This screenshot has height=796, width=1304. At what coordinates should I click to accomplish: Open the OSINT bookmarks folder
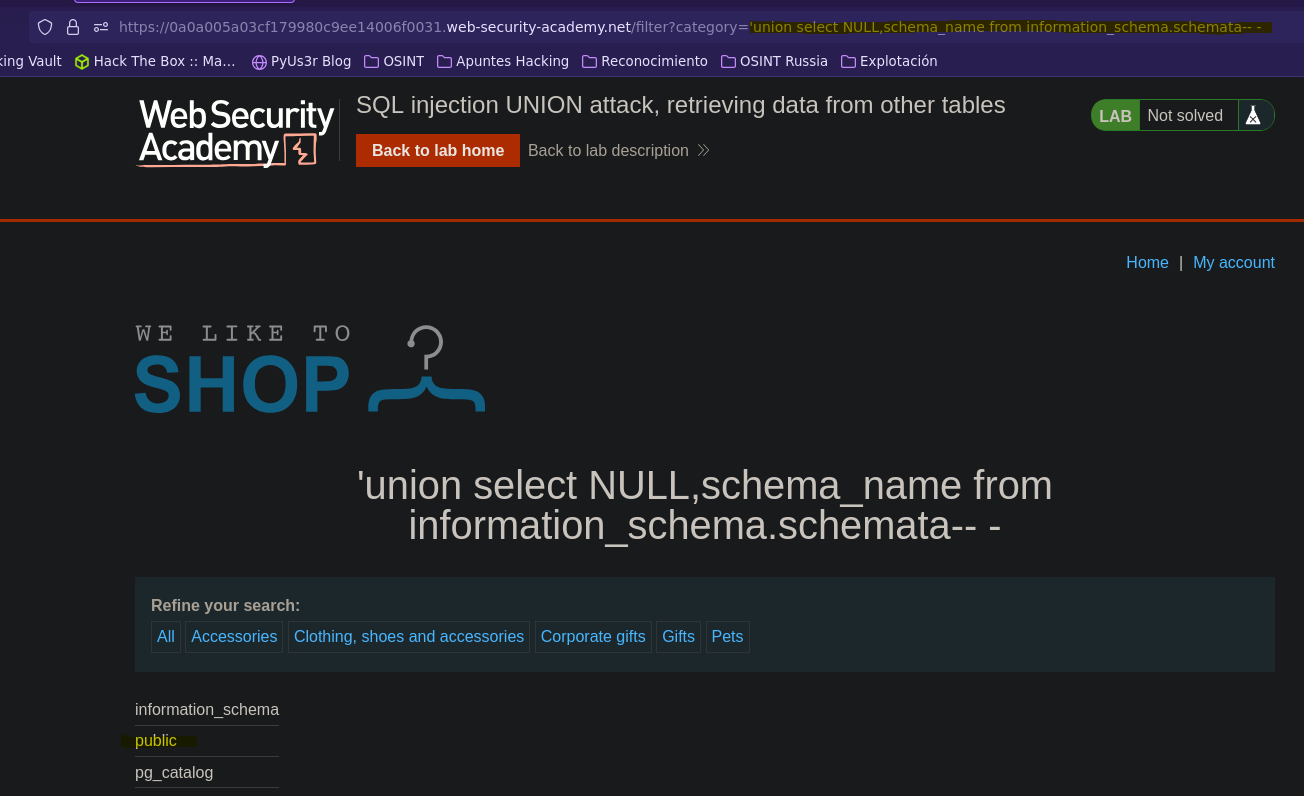coord(394,61)
